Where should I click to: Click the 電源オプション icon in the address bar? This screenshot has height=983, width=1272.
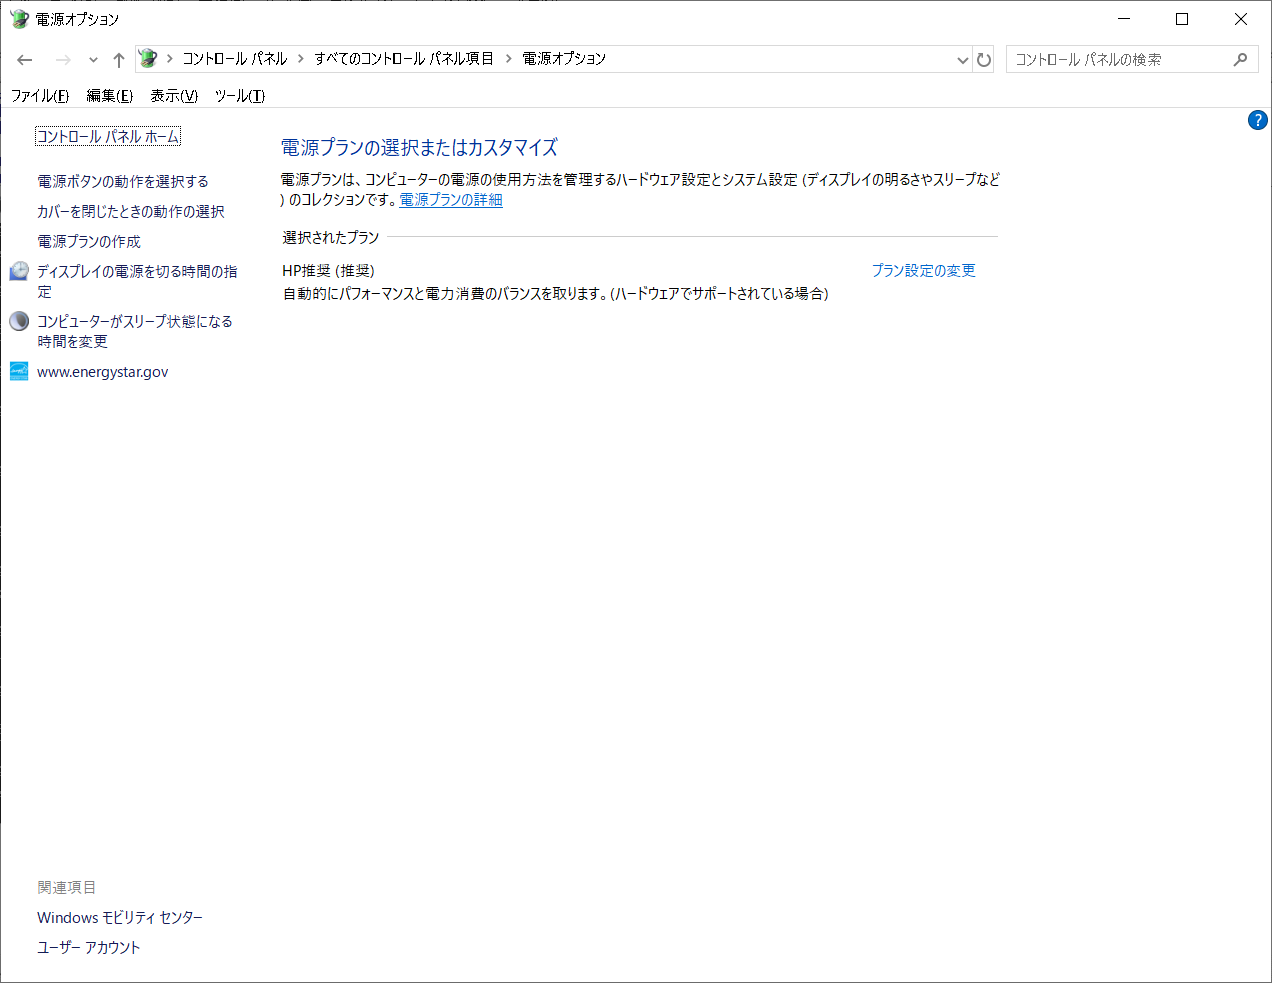[x=148, y=59]
